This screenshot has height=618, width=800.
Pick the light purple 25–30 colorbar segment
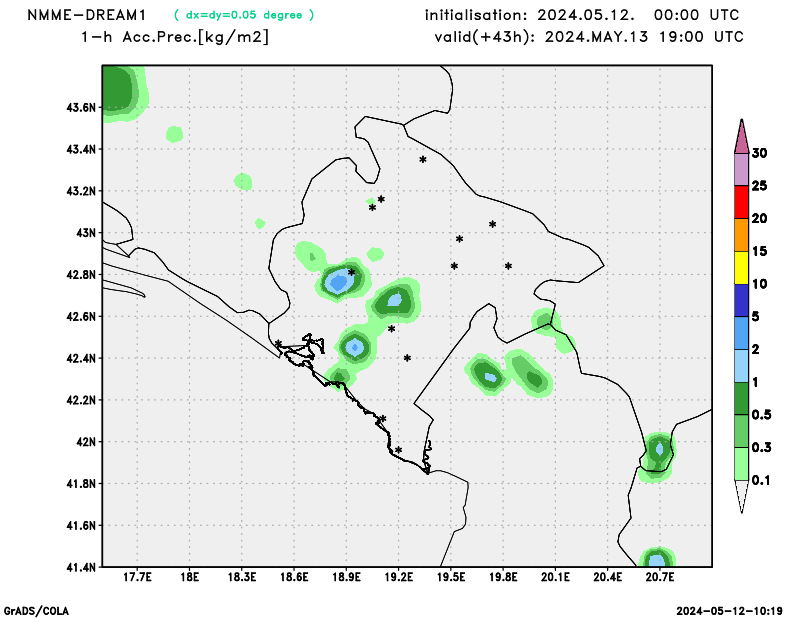coord(741,169)
